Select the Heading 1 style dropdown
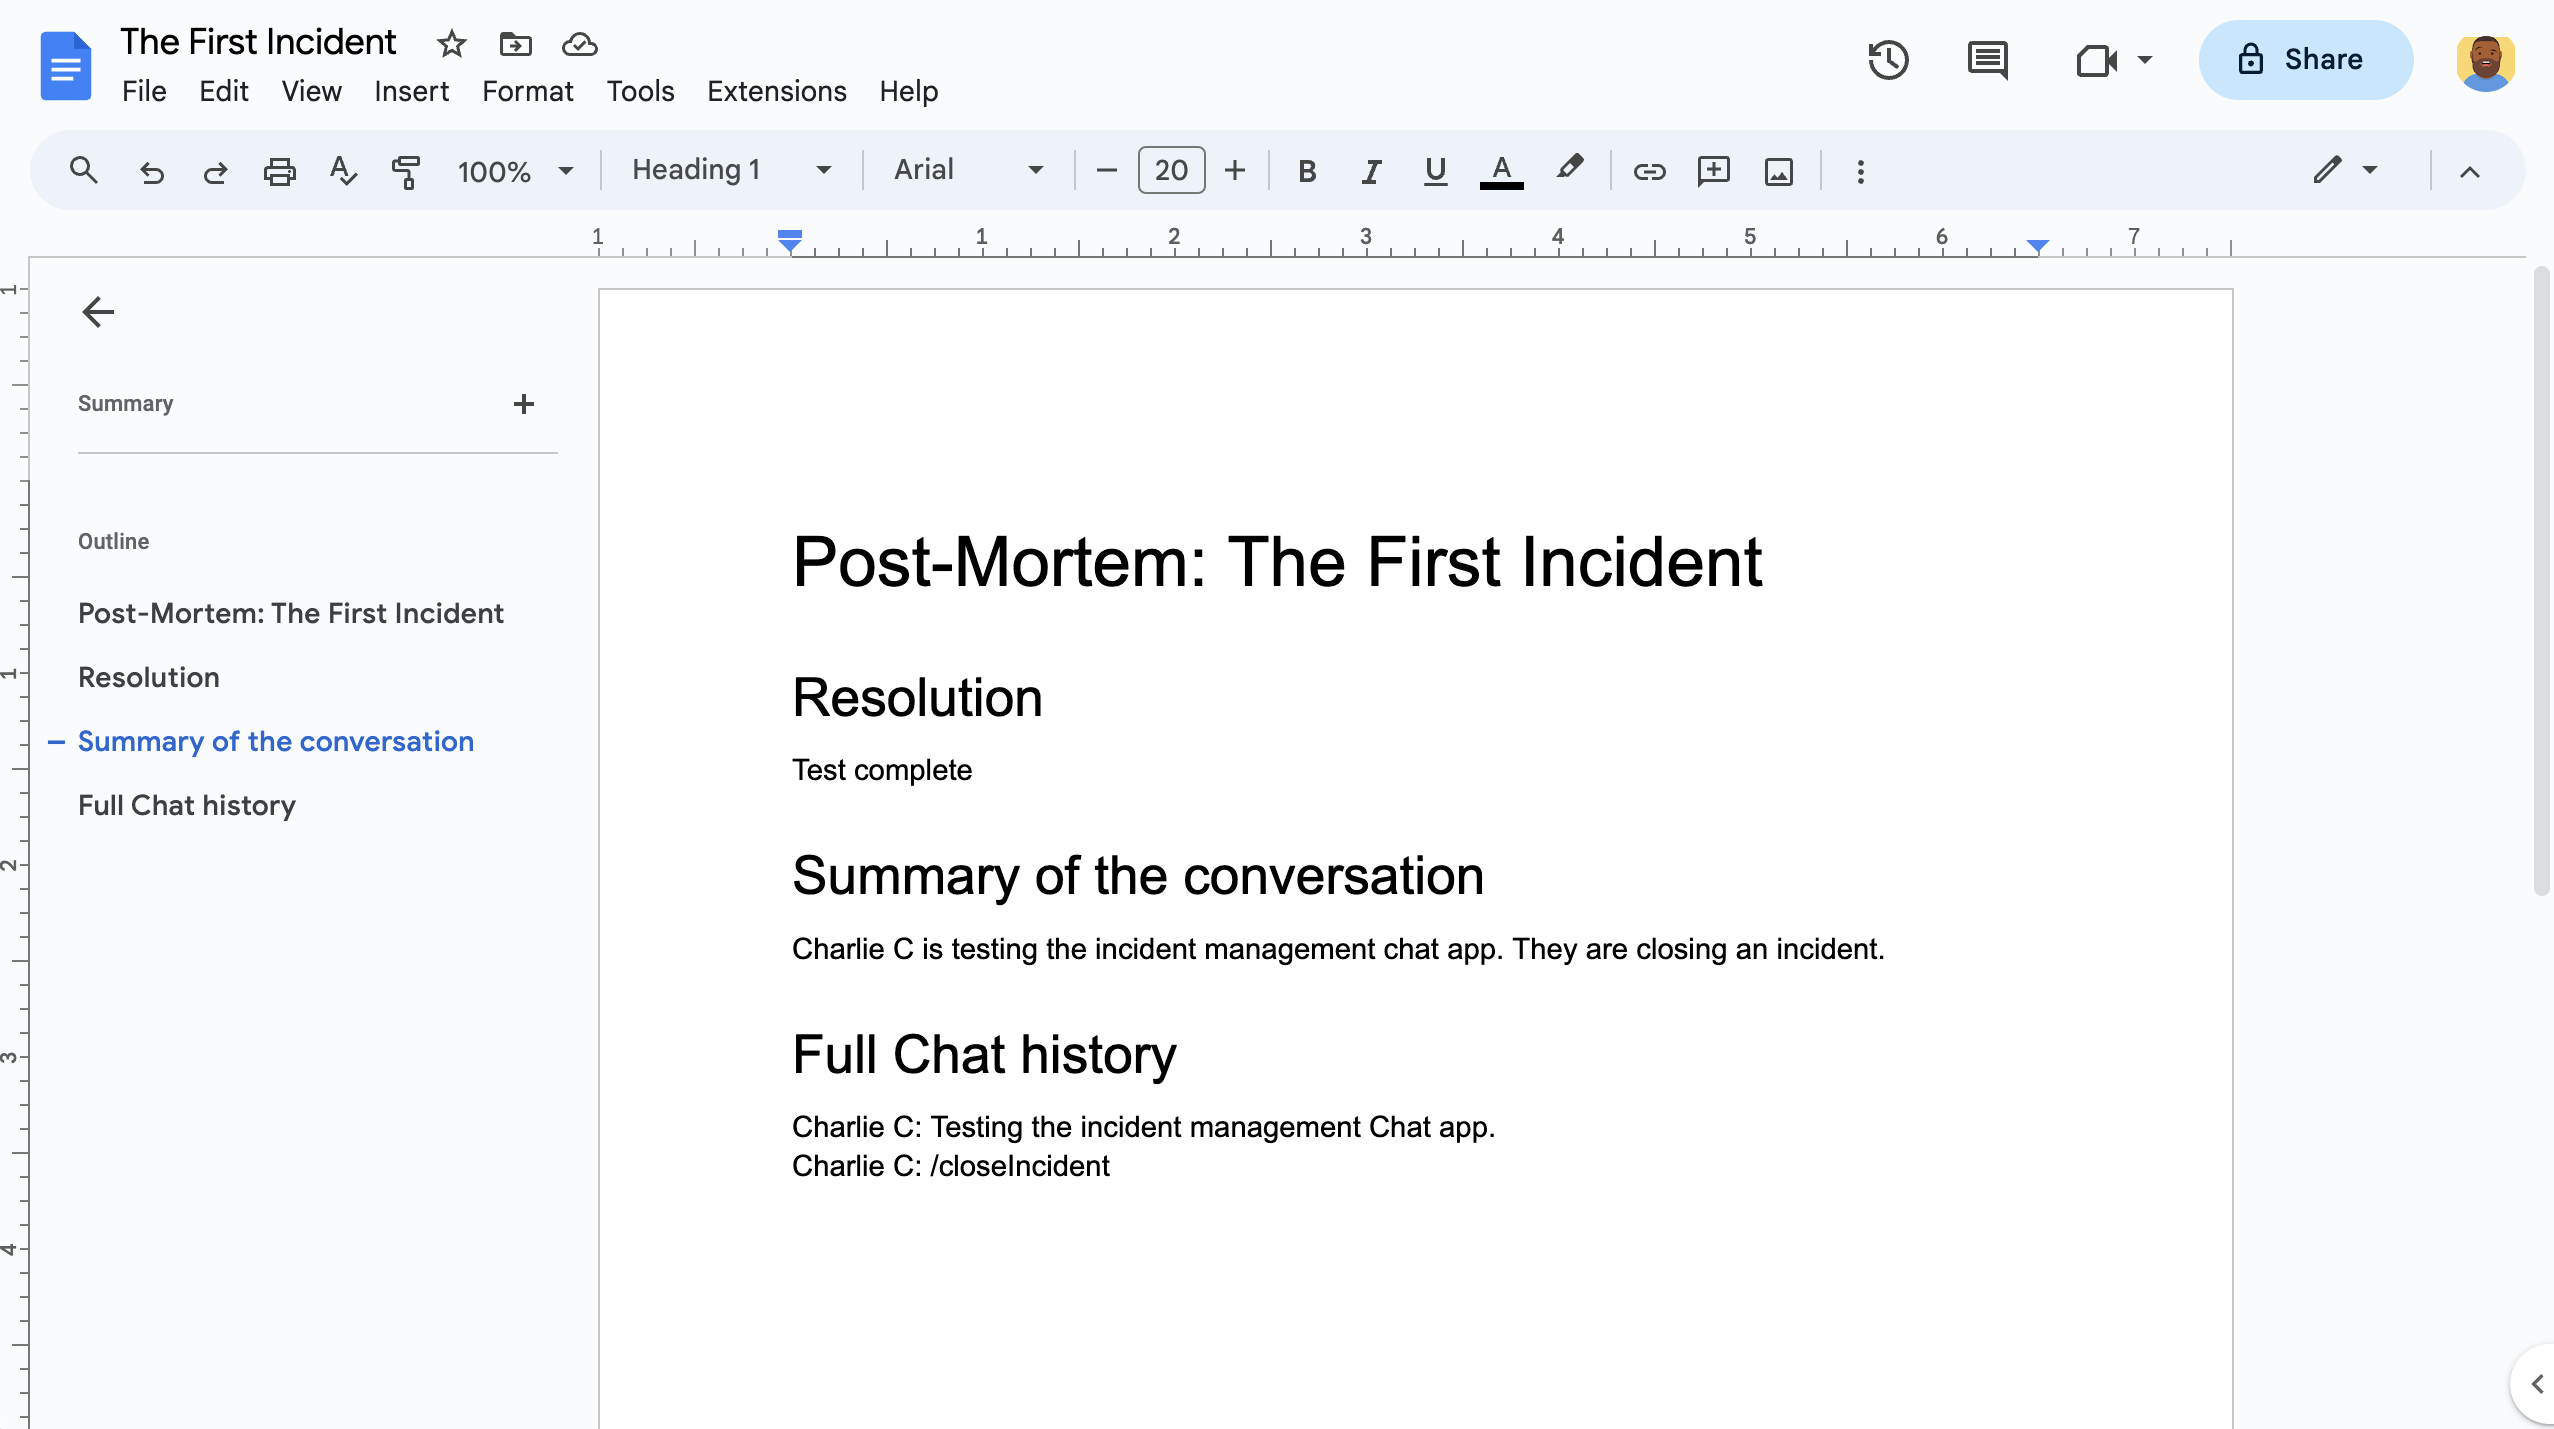Screen dimensions: 2554x1429 (x=728, y=170)
